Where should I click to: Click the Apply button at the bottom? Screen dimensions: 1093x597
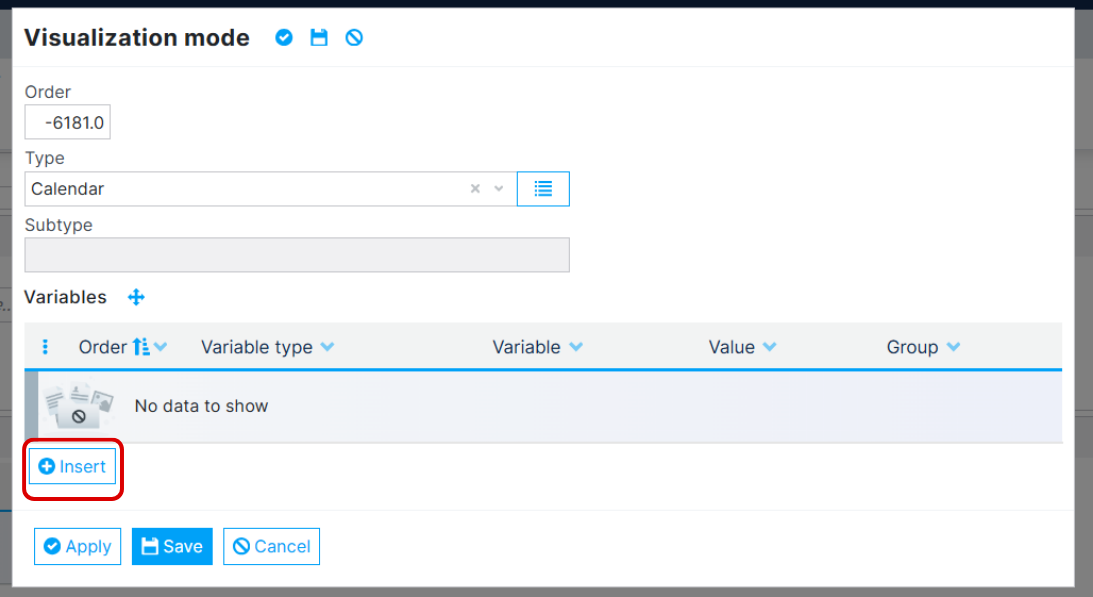(77, 546)
